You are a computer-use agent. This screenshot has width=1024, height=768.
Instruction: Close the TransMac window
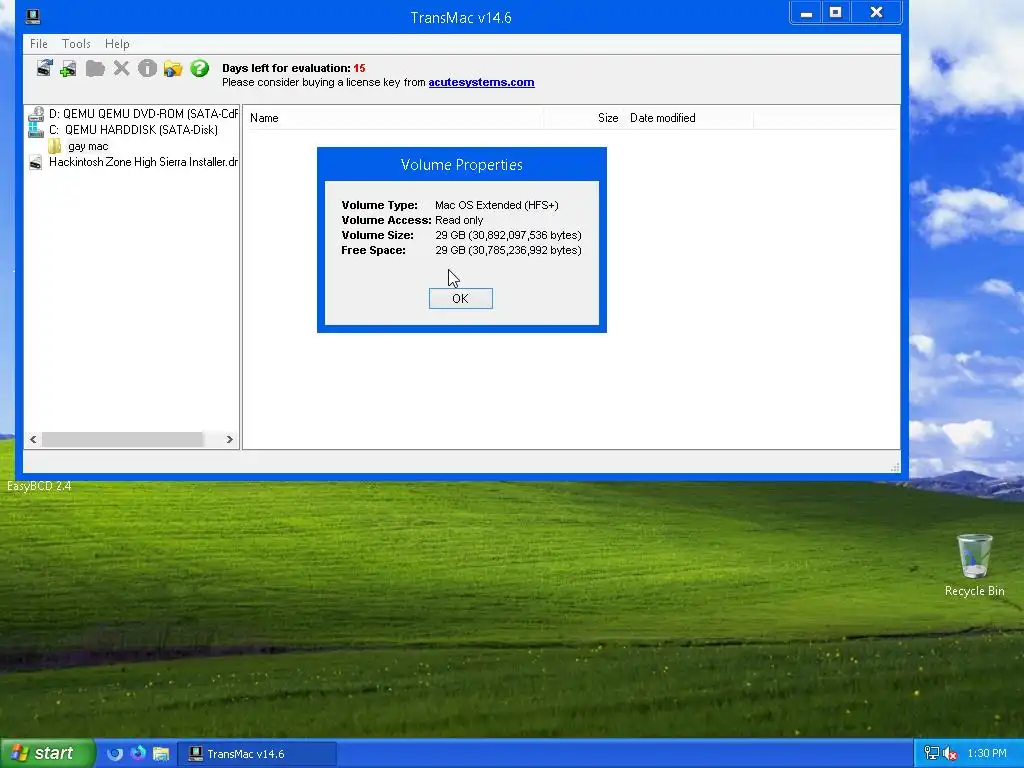point(876,13)
